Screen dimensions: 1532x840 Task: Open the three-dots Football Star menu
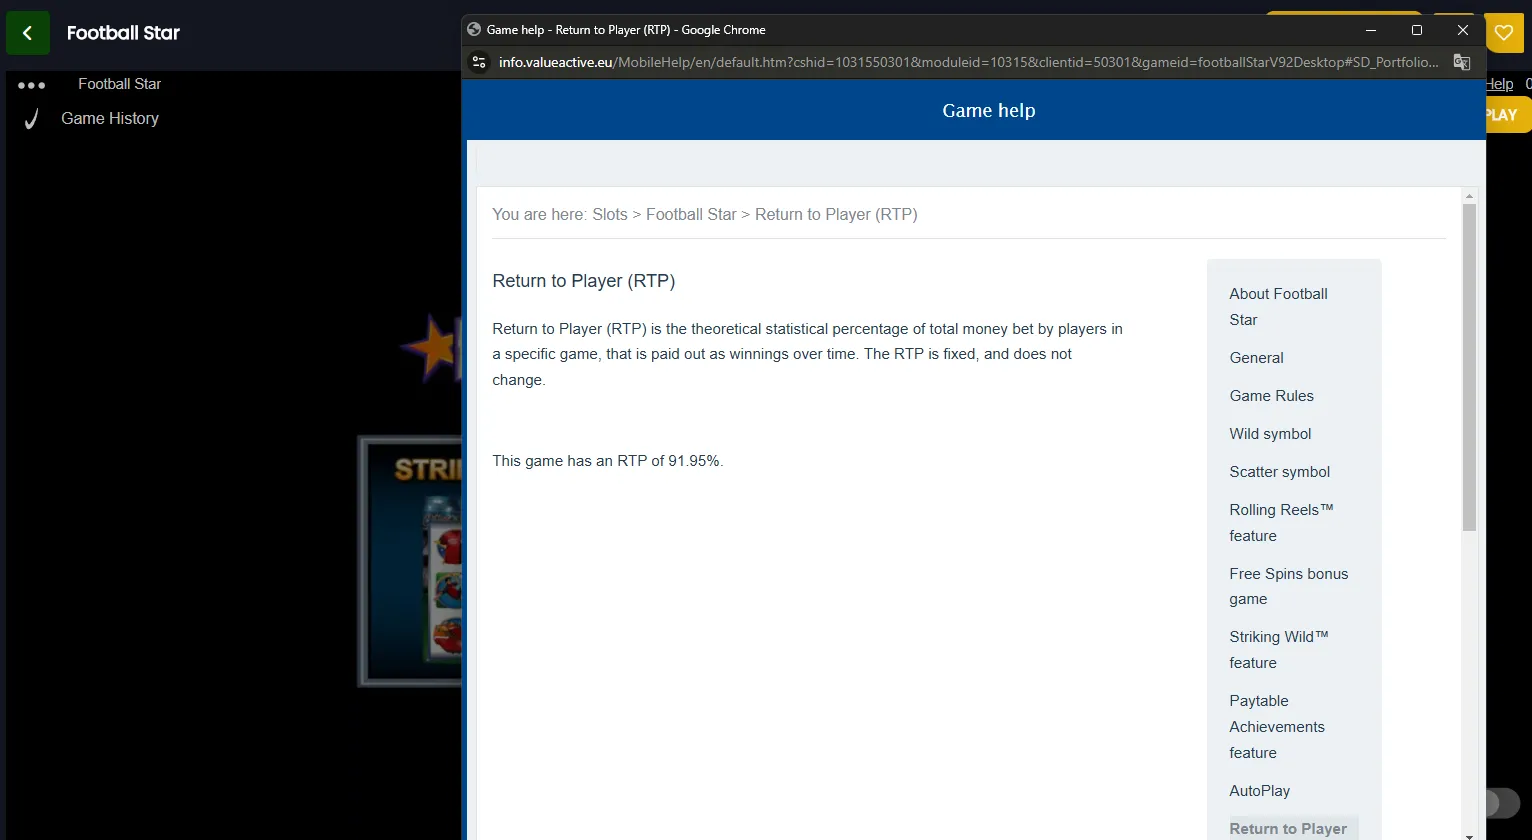[x=32, y=85]
